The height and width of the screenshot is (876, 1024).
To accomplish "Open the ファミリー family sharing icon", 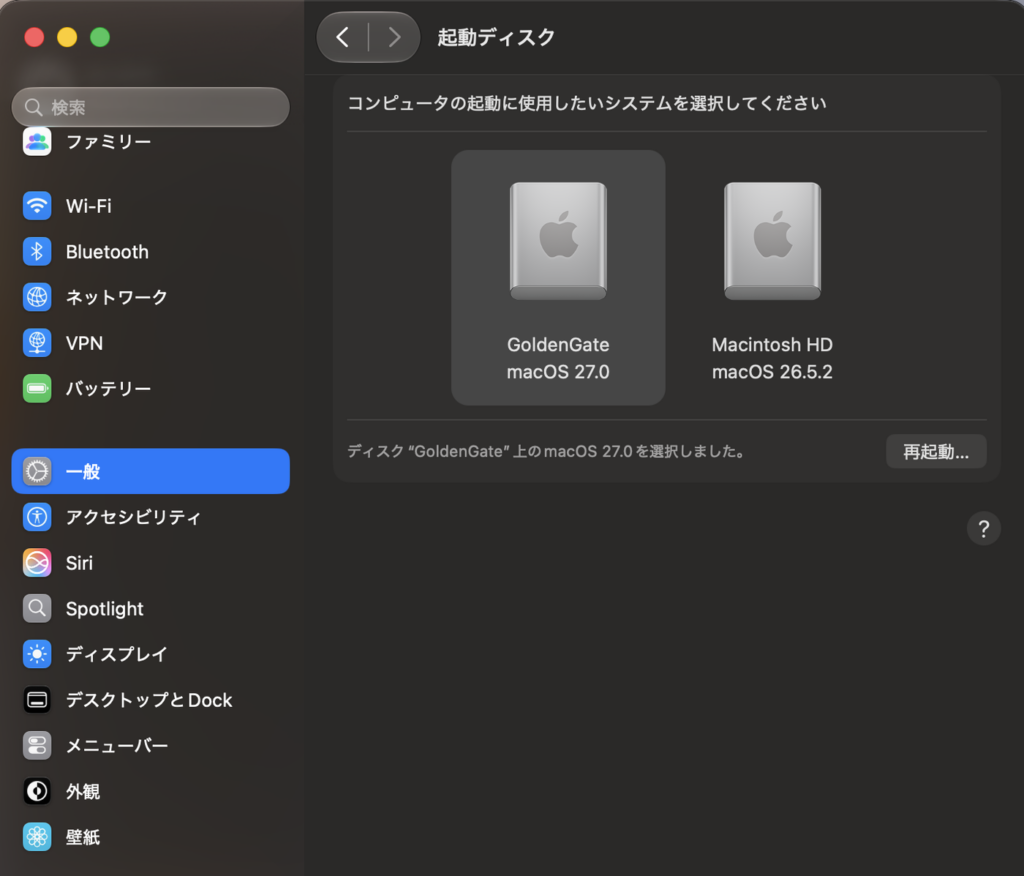I will pyautogui.click(x=37, y=141).
